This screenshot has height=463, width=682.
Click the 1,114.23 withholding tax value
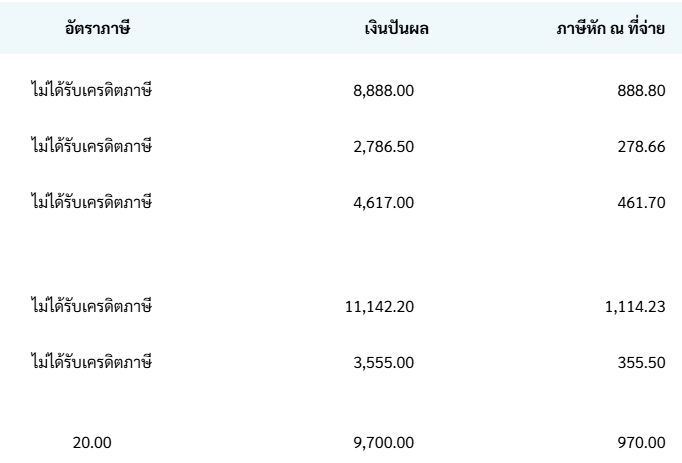636,306
